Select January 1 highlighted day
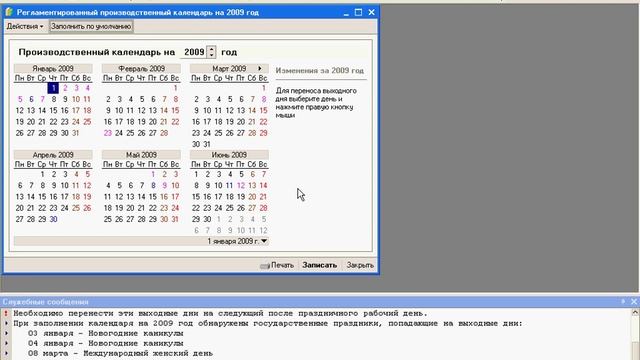 [53, 88]
